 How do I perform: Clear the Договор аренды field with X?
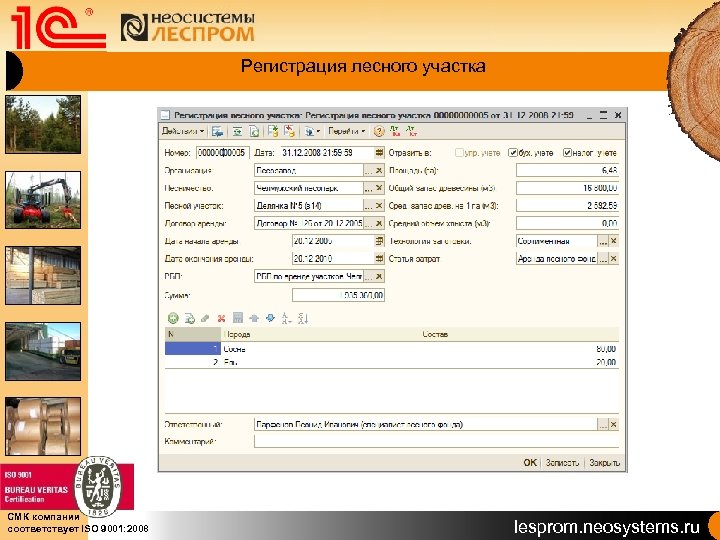[x=379, y=224]
